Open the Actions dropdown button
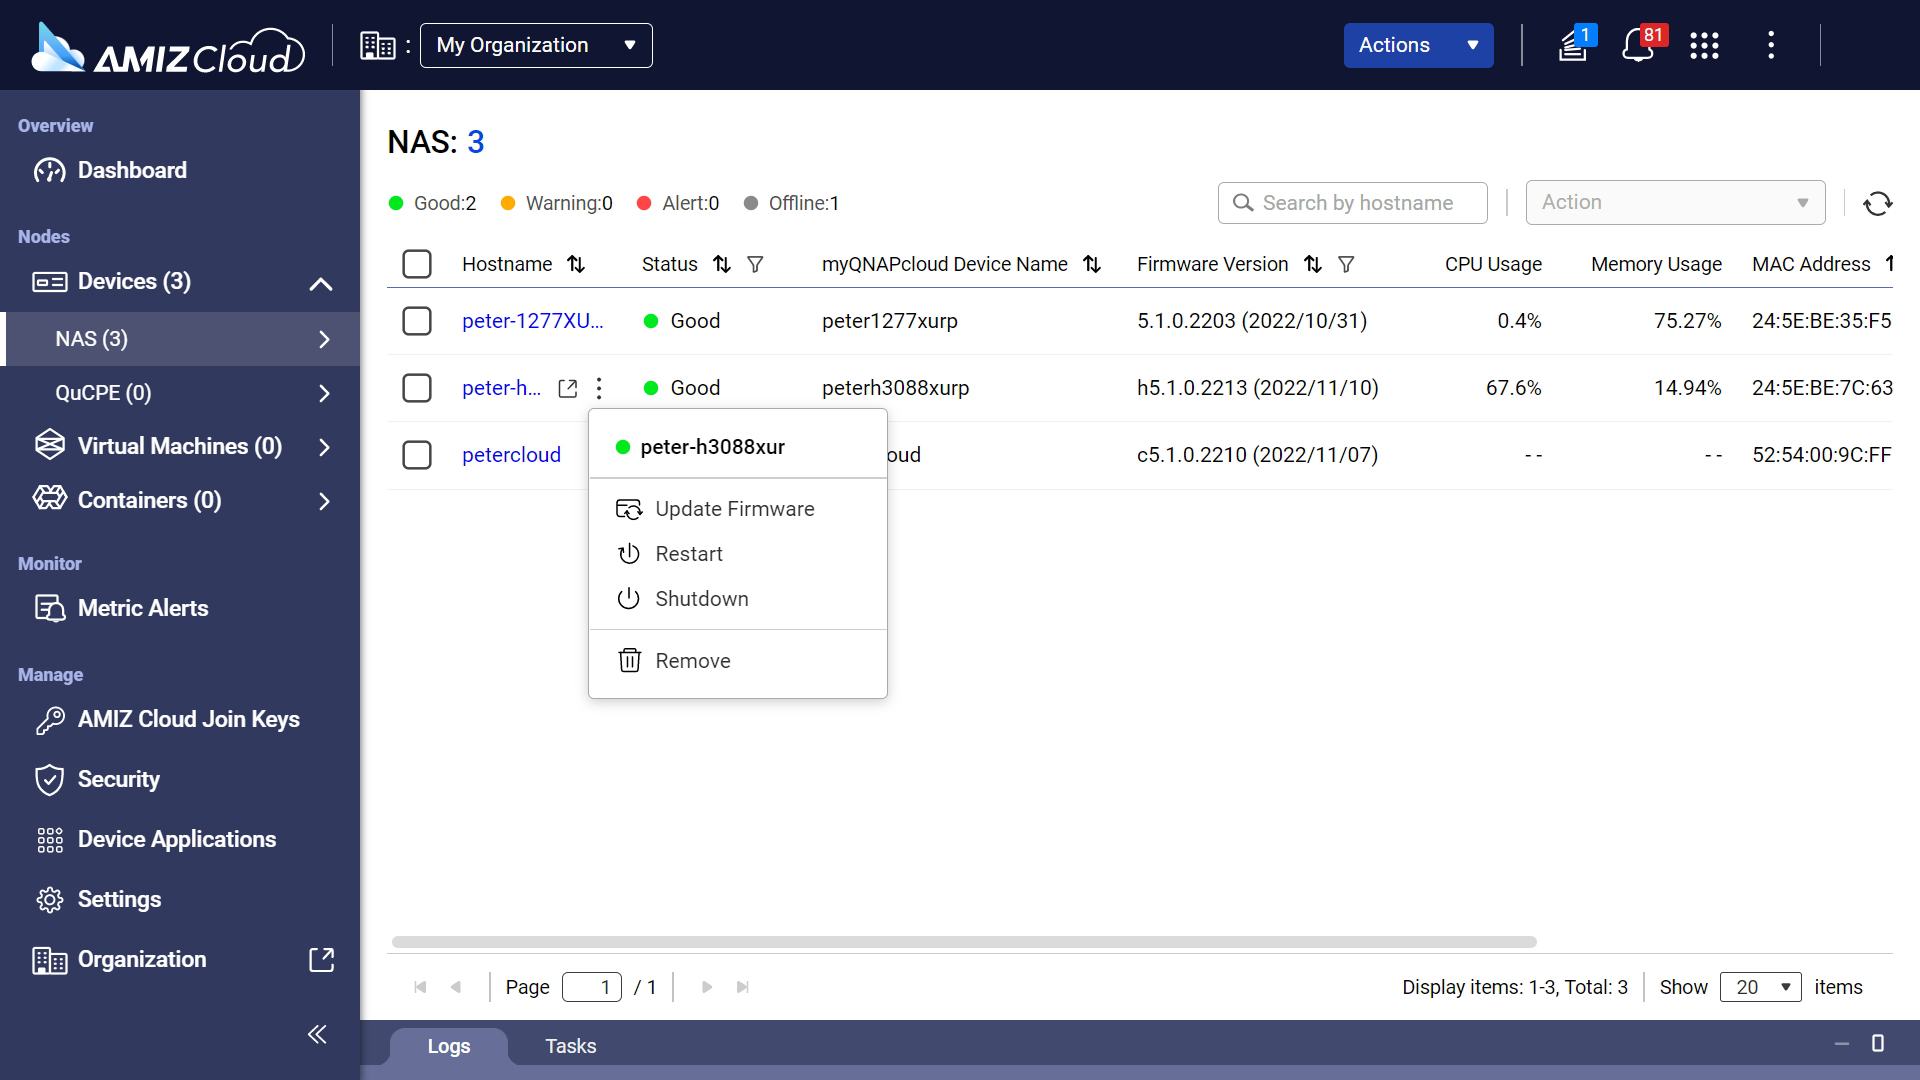The image size is (1920, 1080). point(1416,45)
